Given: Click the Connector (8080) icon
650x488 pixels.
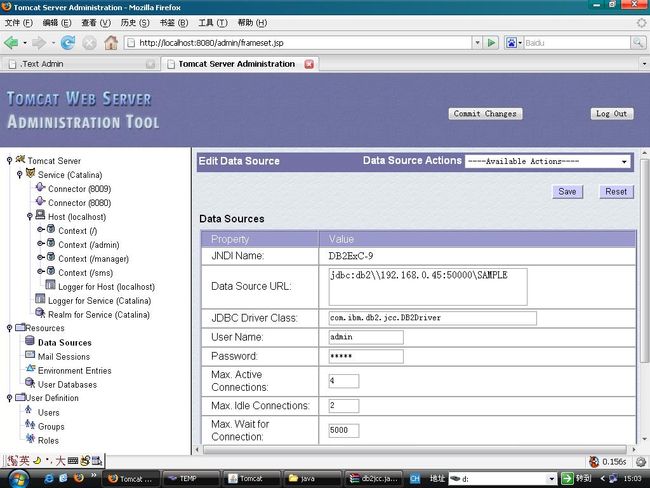Looking at the screenshot, I should click(40, 202).
